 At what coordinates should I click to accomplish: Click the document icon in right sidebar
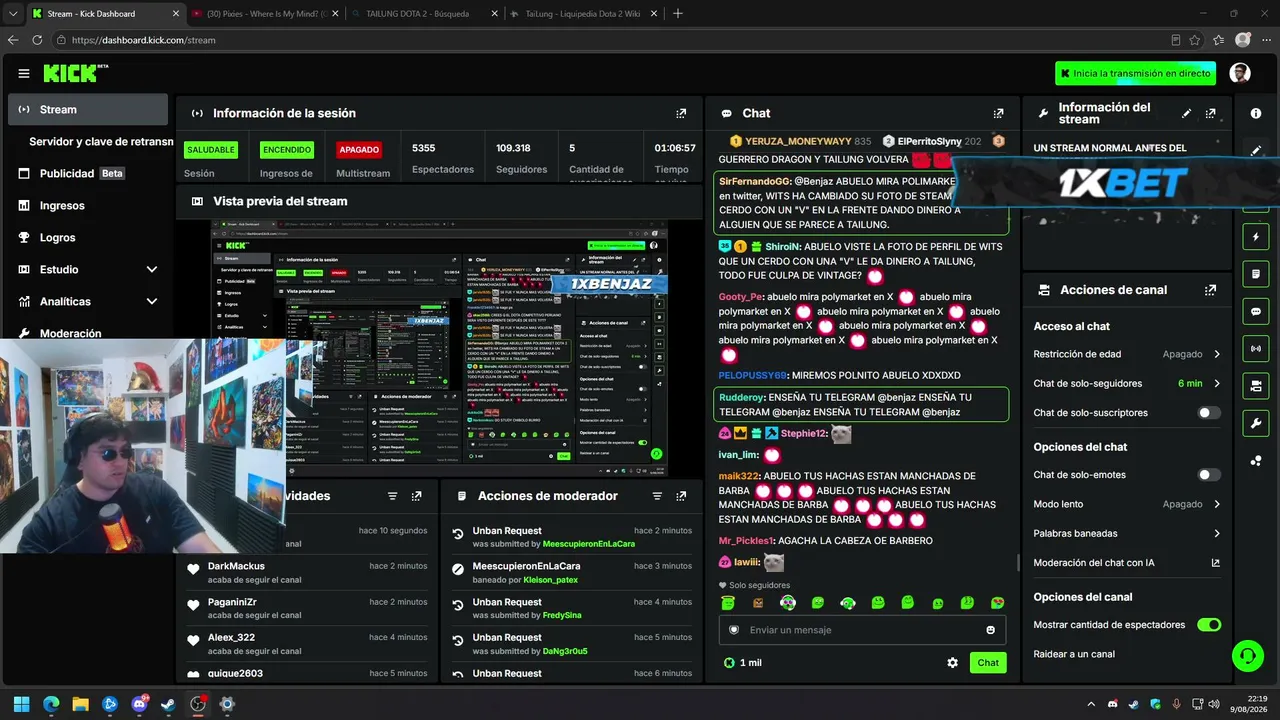pyautogui.click(x=1256, y=274)
